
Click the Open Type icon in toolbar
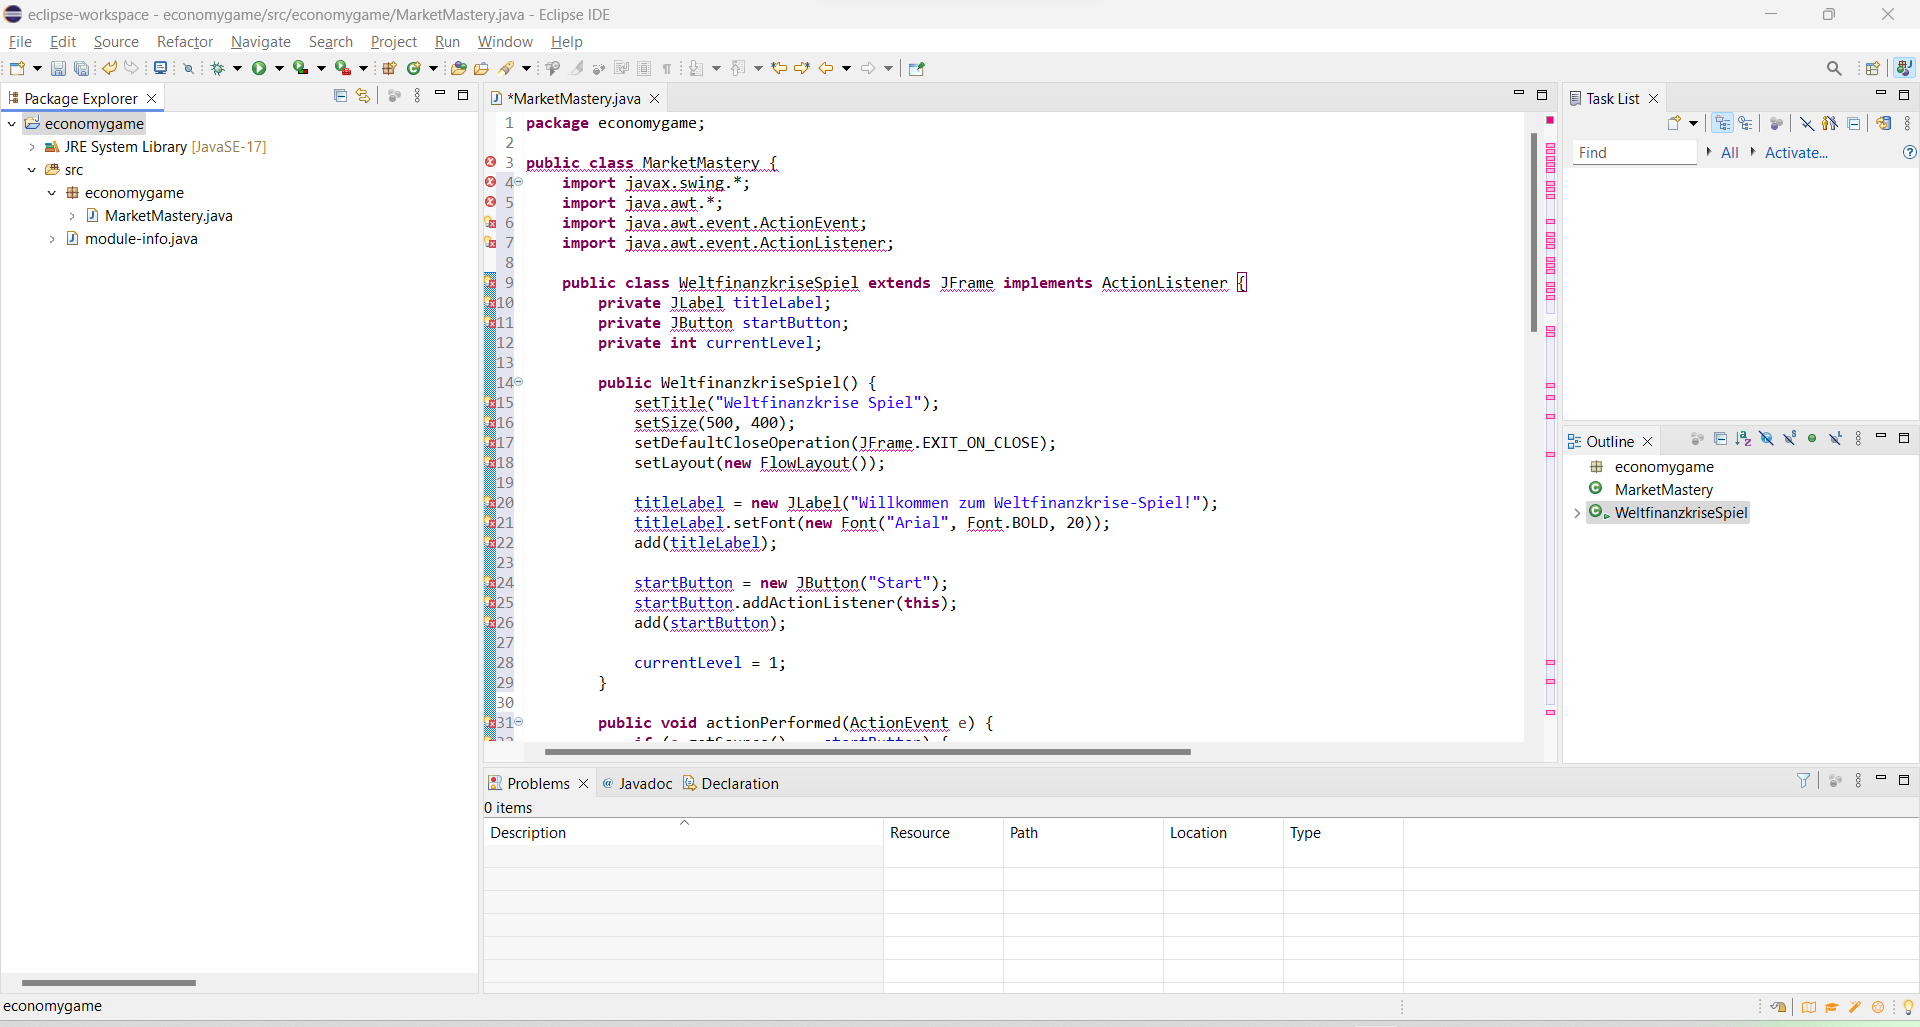click(x=458, y=68)
